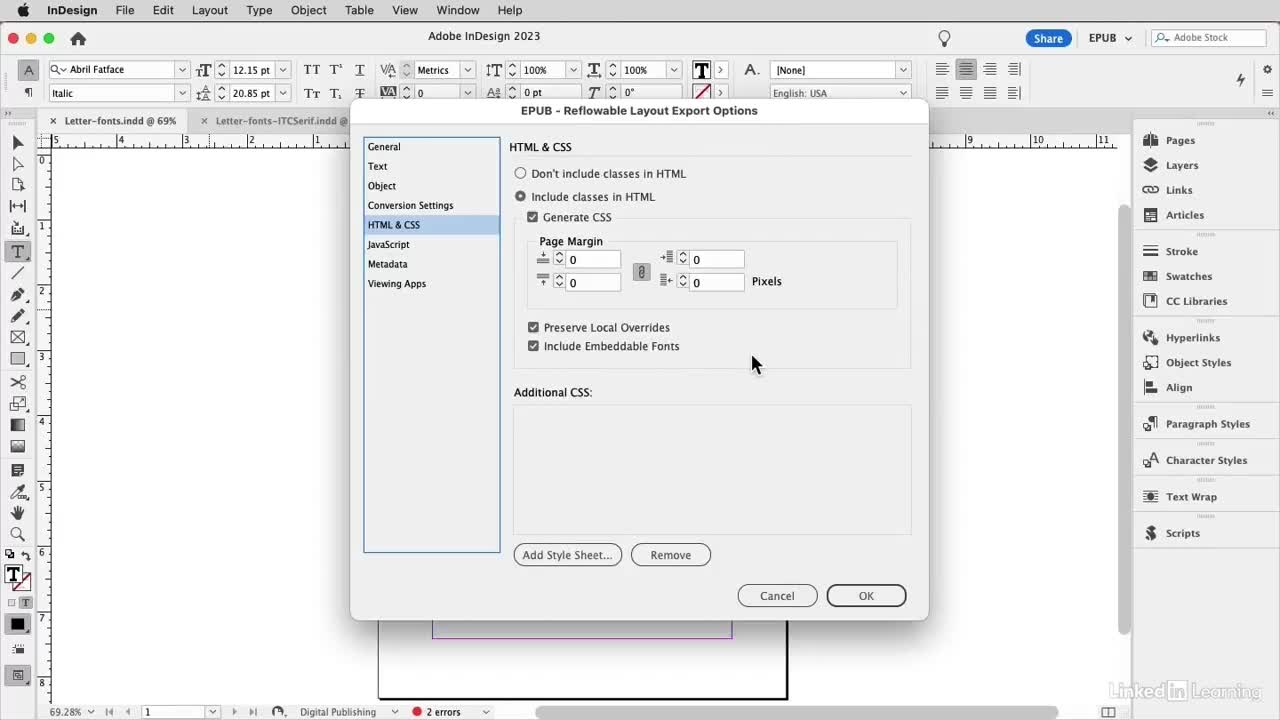The image size is (1280, 720).
Task: Open the File menu
Action: point(125,10)
